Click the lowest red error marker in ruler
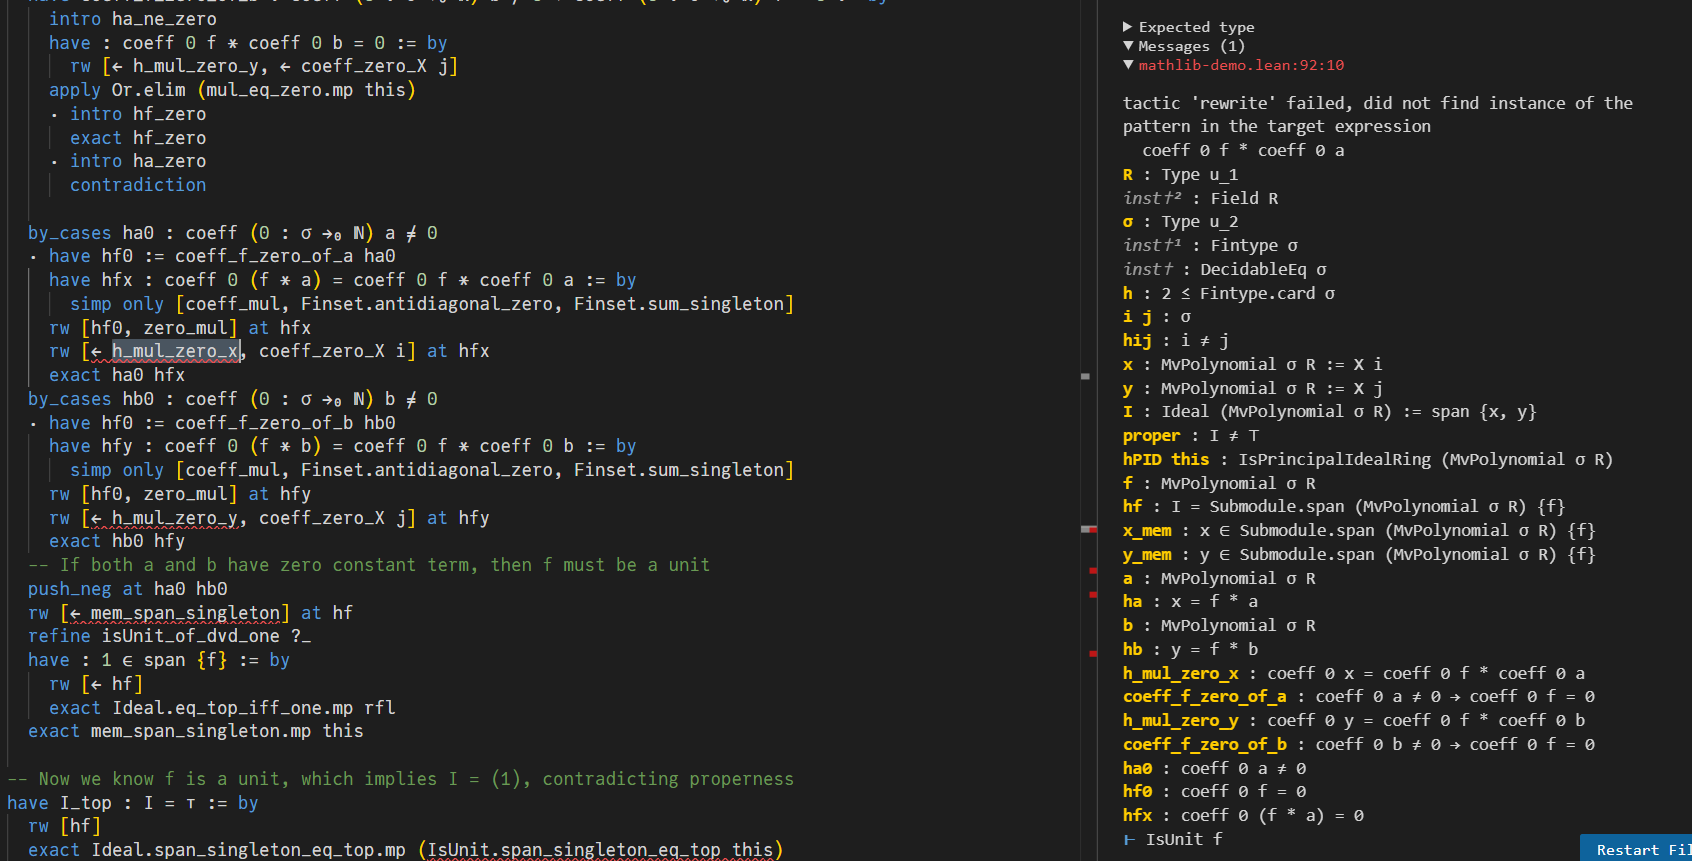 [x=1092, y=653]
